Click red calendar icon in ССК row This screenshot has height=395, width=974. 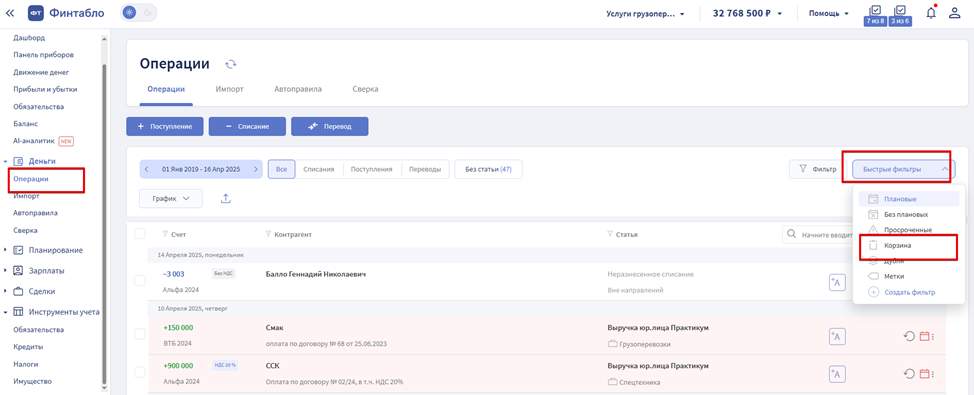[924, 374]
